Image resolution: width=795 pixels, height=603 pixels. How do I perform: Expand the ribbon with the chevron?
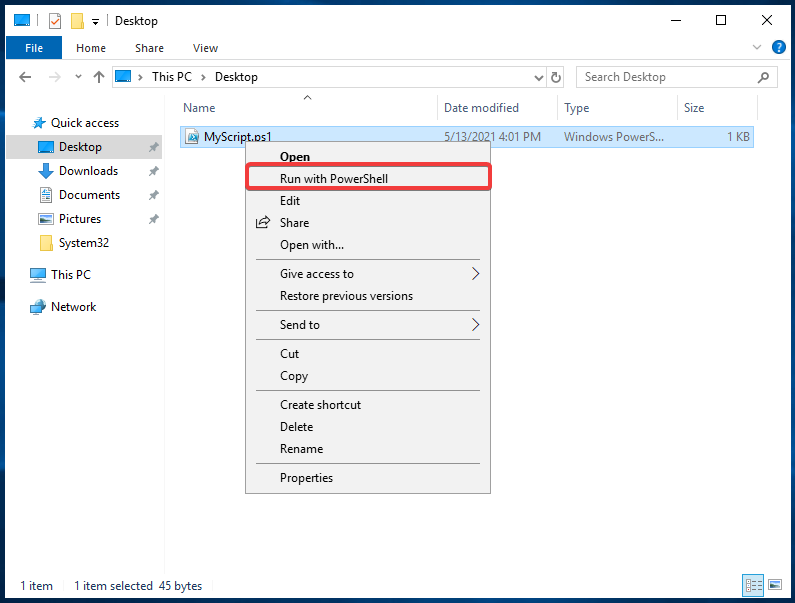tap(757, 47)
